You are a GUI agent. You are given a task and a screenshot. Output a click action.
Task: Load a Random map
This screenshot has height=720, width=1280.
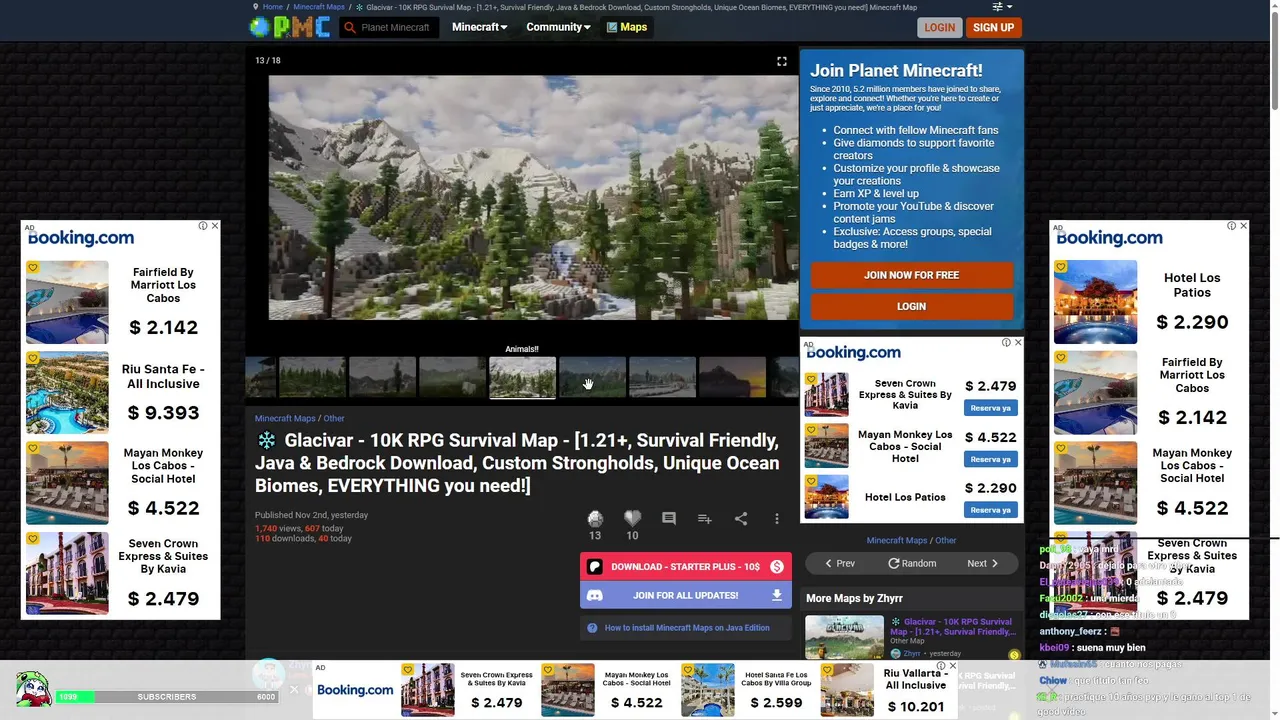(912, 563)
